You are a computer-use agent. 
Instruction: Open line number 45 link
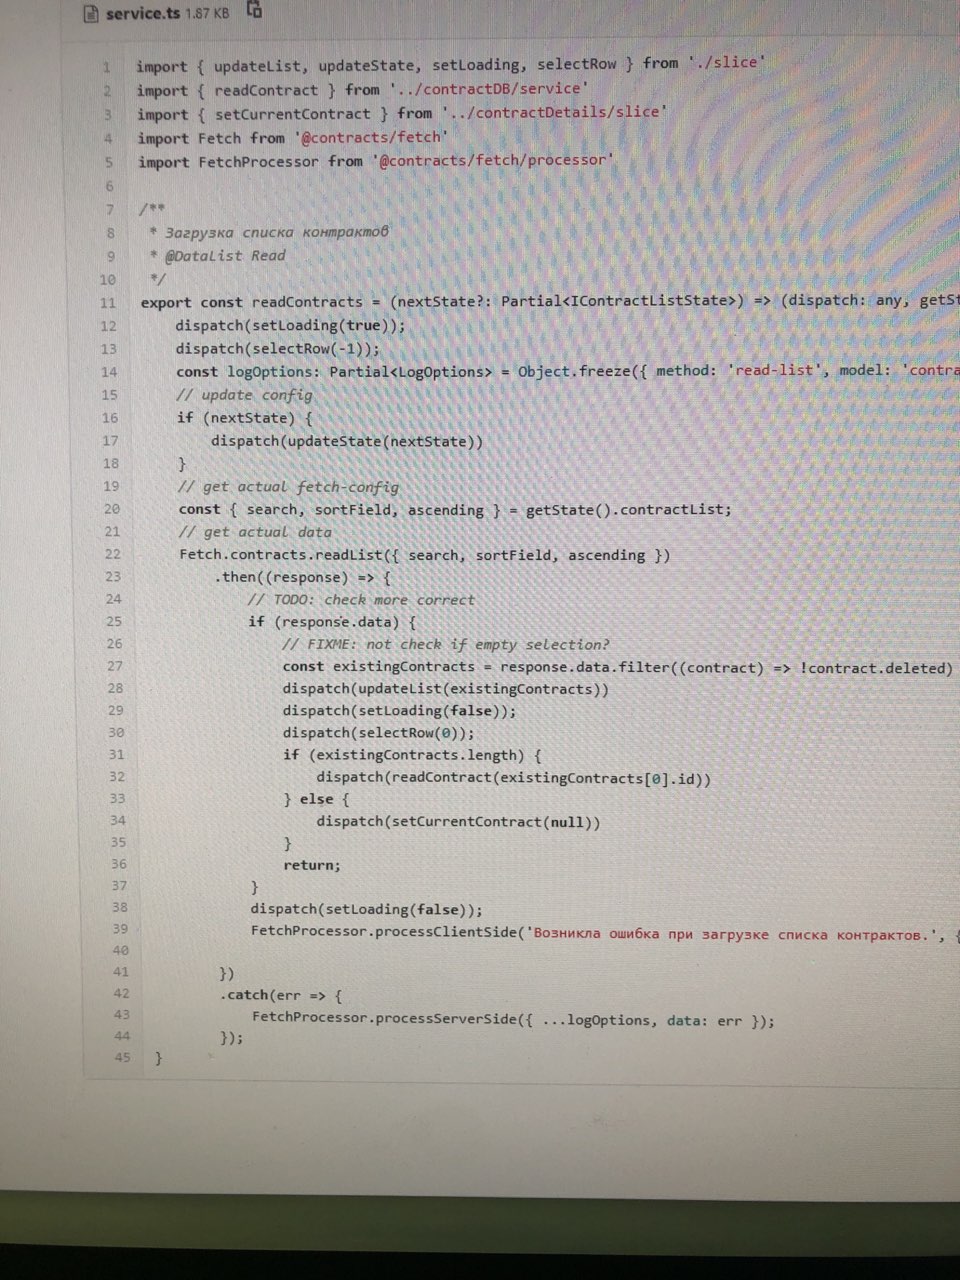point(122,1057)
